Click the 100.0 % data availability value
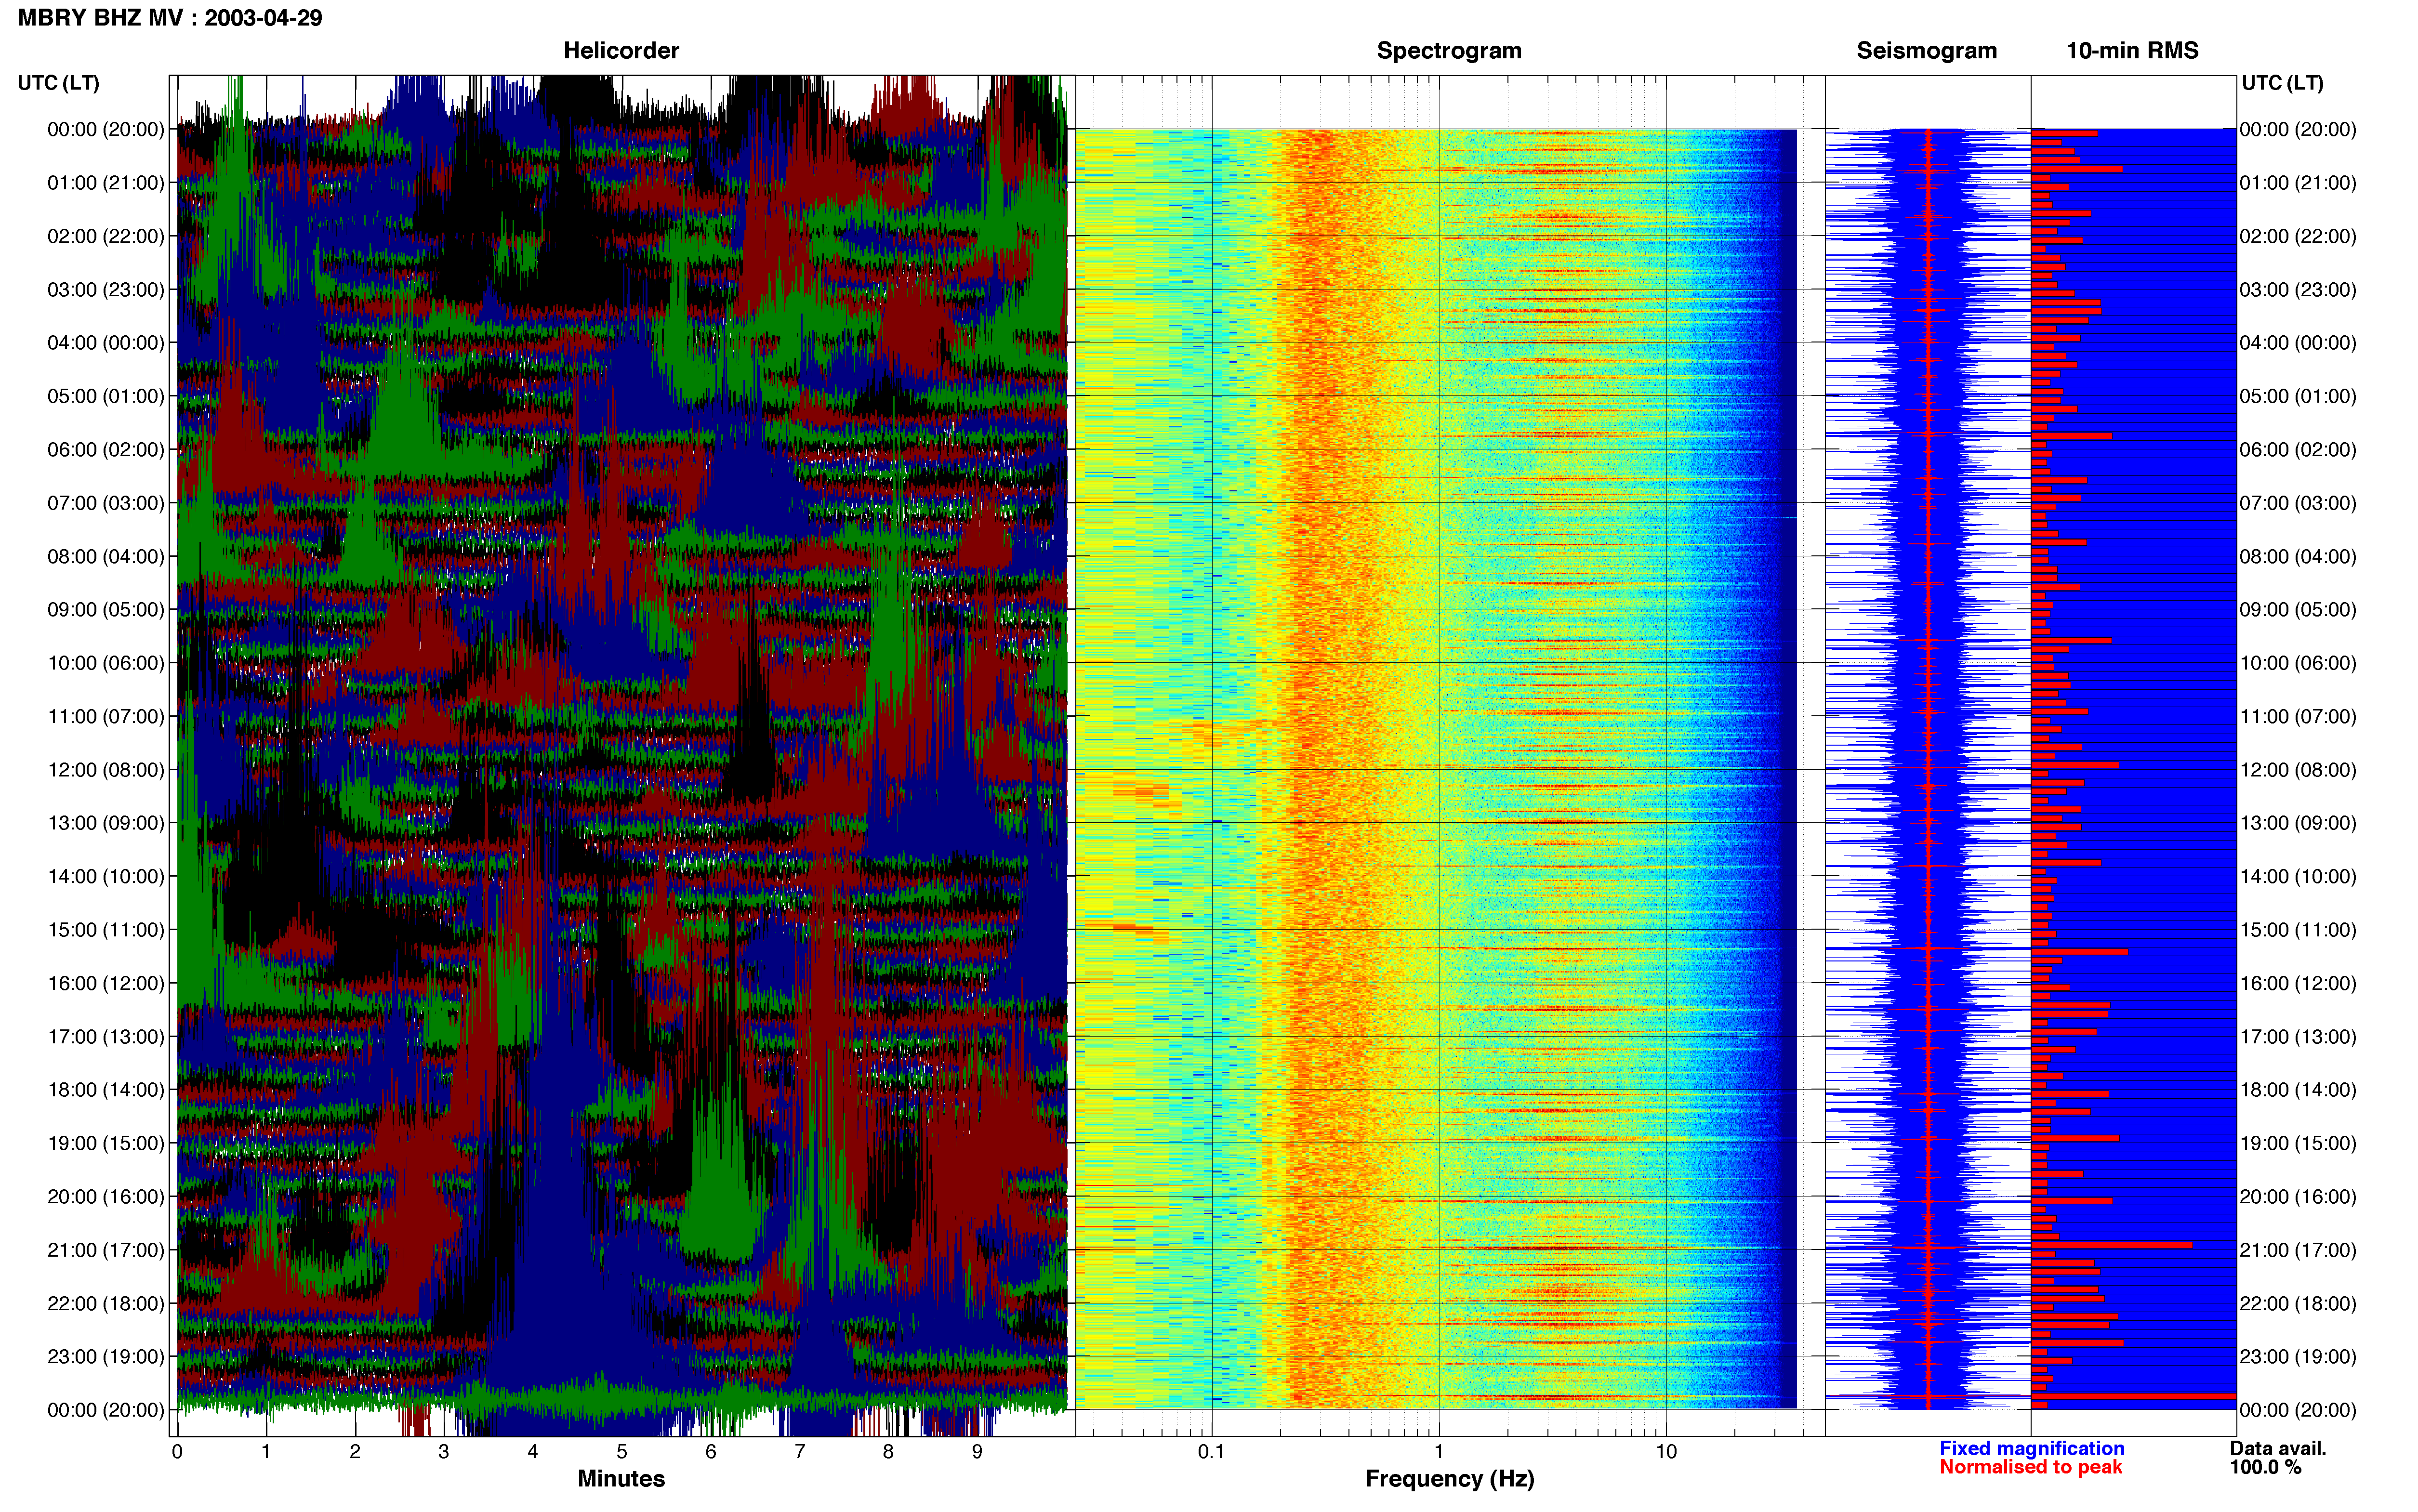The width and height of the screenshot is (2418, 1512). point(2265,1467)
